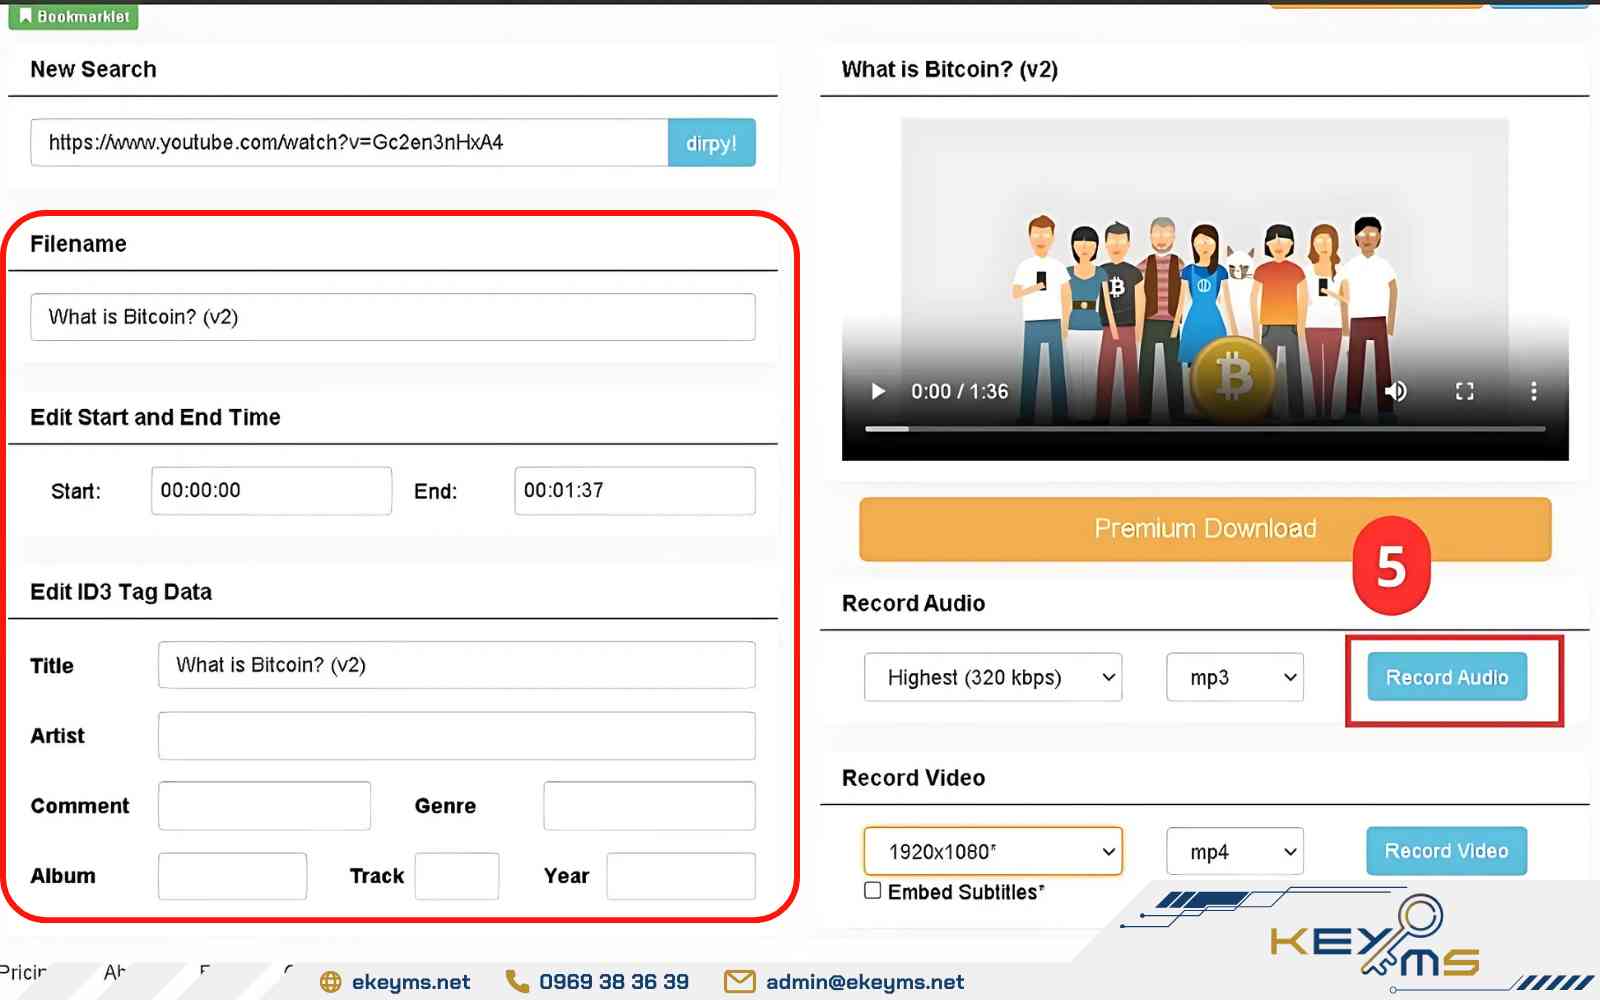This screenshot has height=1000, width=1600.
Task: Click the "Edit Start and End Time" heading
Action: pos(155,418)
